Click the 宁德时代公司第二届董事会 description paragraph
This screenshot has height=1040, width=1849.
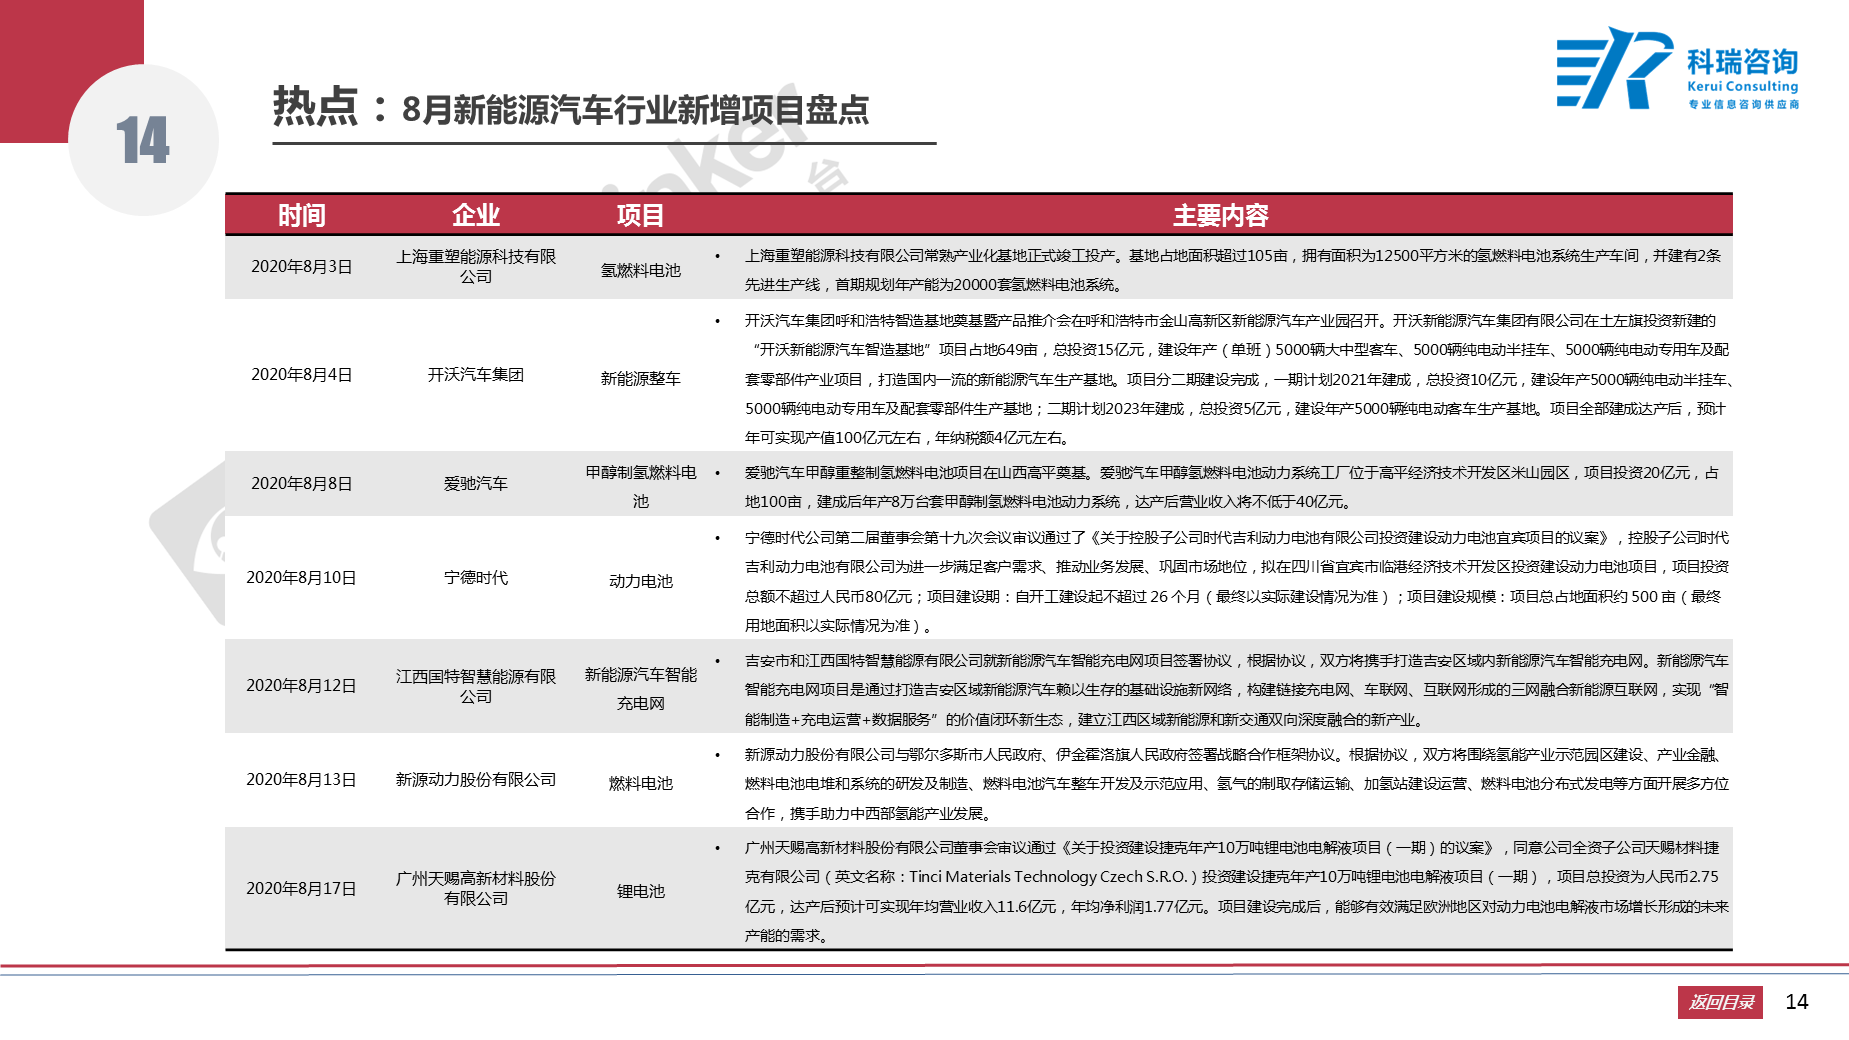[x=1237, y=582]
